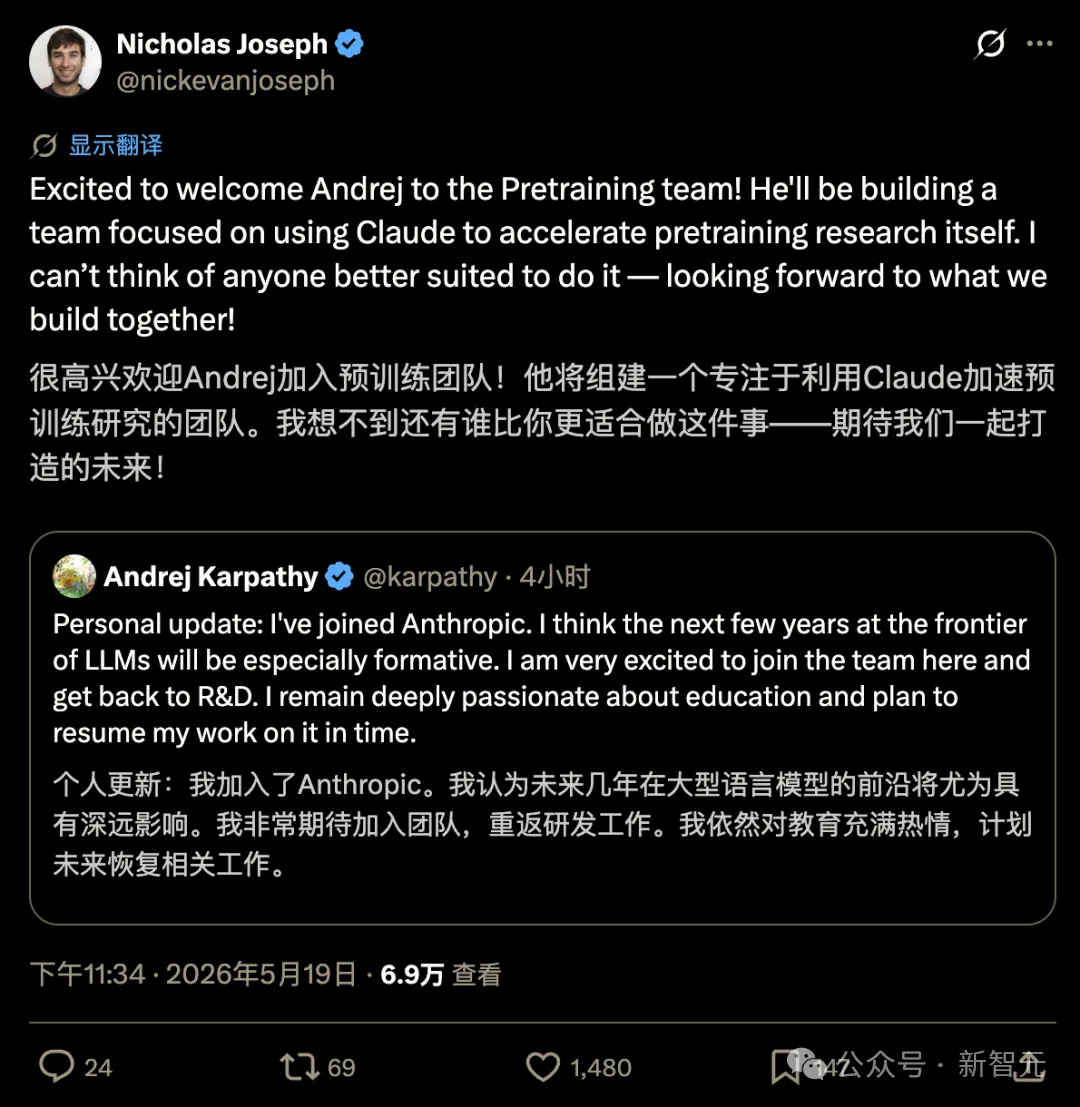Toggle the repost icon with 69
Image resolution: width=1080 pixels, height=1107 pixels.
pyautogui.click(x=300, y=1067)
